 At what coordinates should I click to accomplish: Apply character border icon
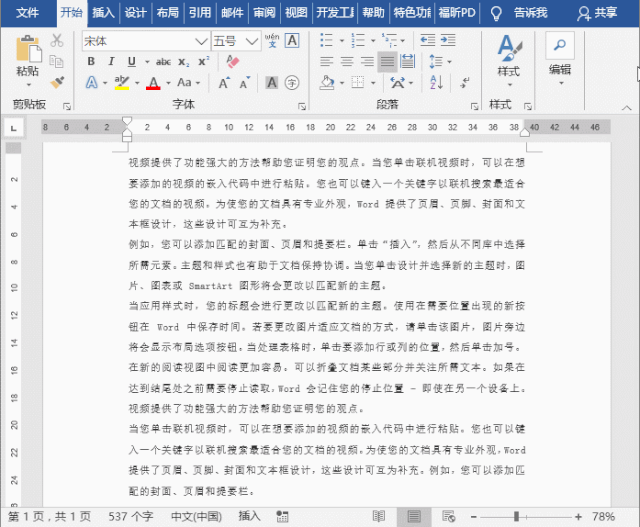(x=292, y=40)
